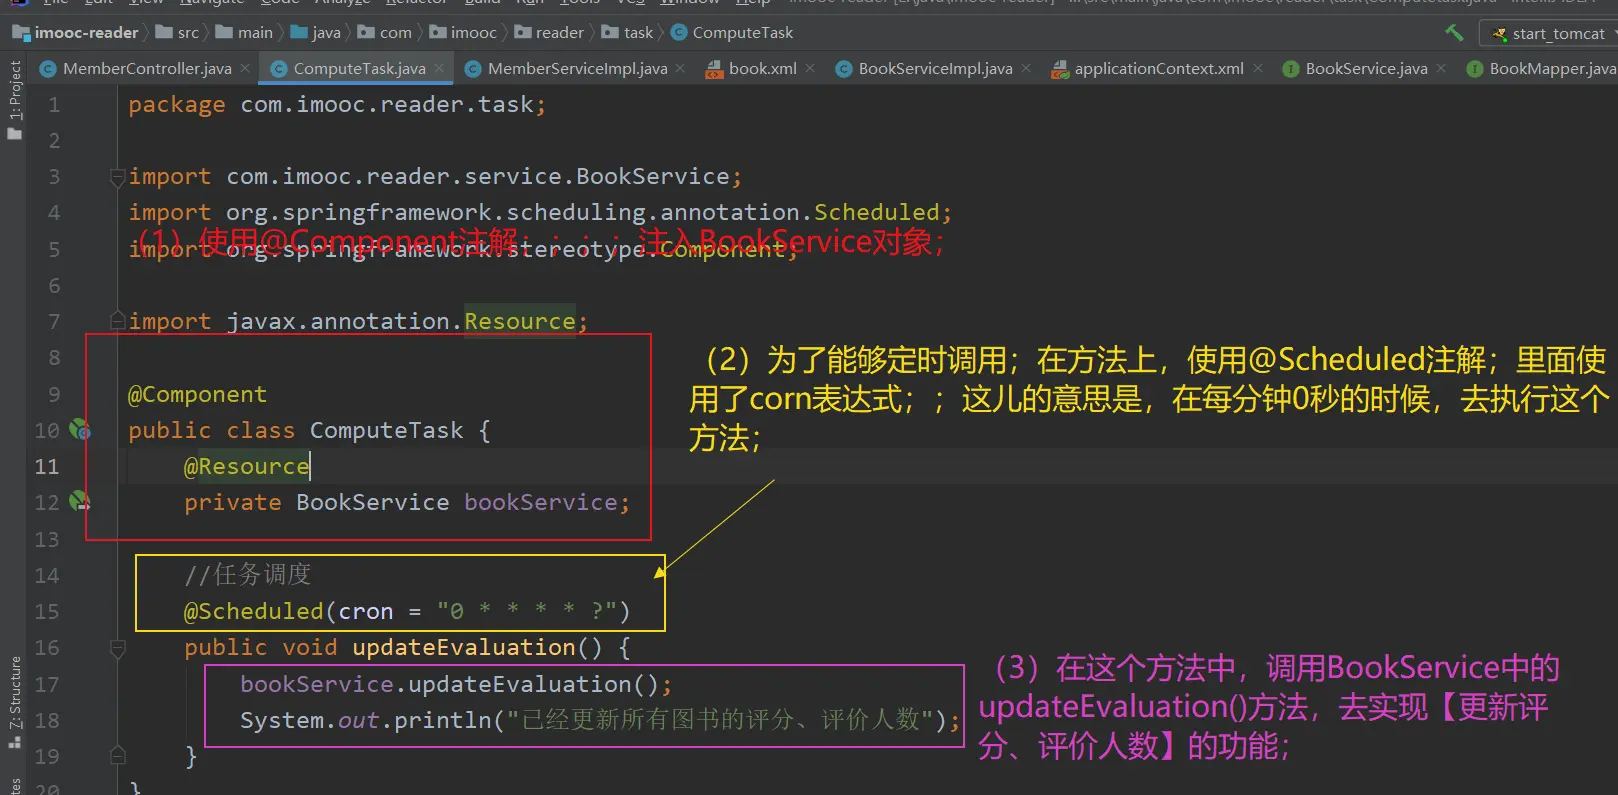Viewport: 1618px width, 795px height.
Task: Click the fold end marker at line 19
Action: (x=117, y=756)
